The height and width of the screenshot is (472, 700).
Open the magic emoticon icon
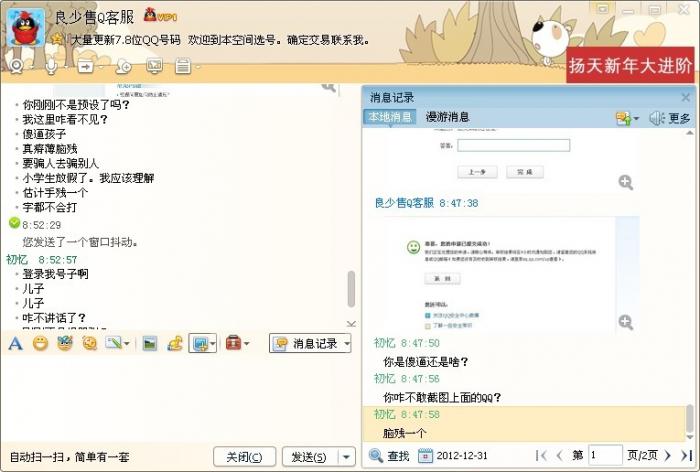click(65, 343)
